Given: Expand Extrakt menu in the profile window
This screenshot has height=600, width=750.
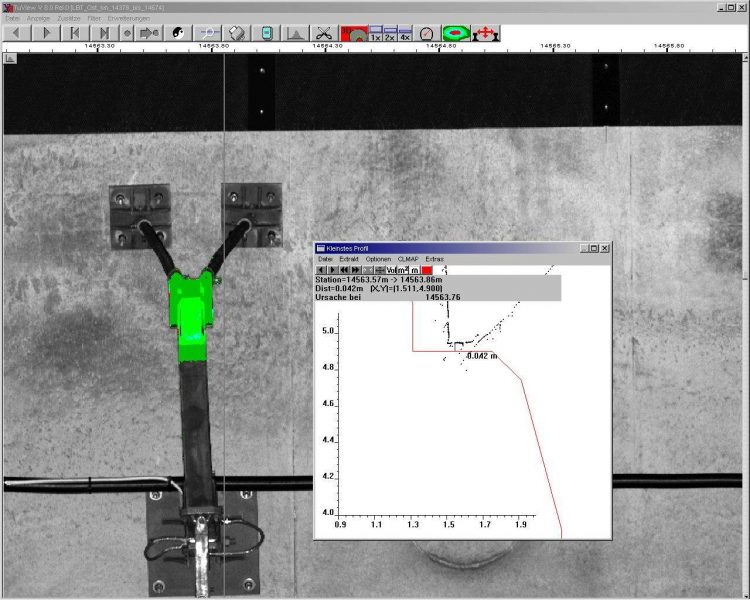Looking at the screenshot, I should coord(349,259).
